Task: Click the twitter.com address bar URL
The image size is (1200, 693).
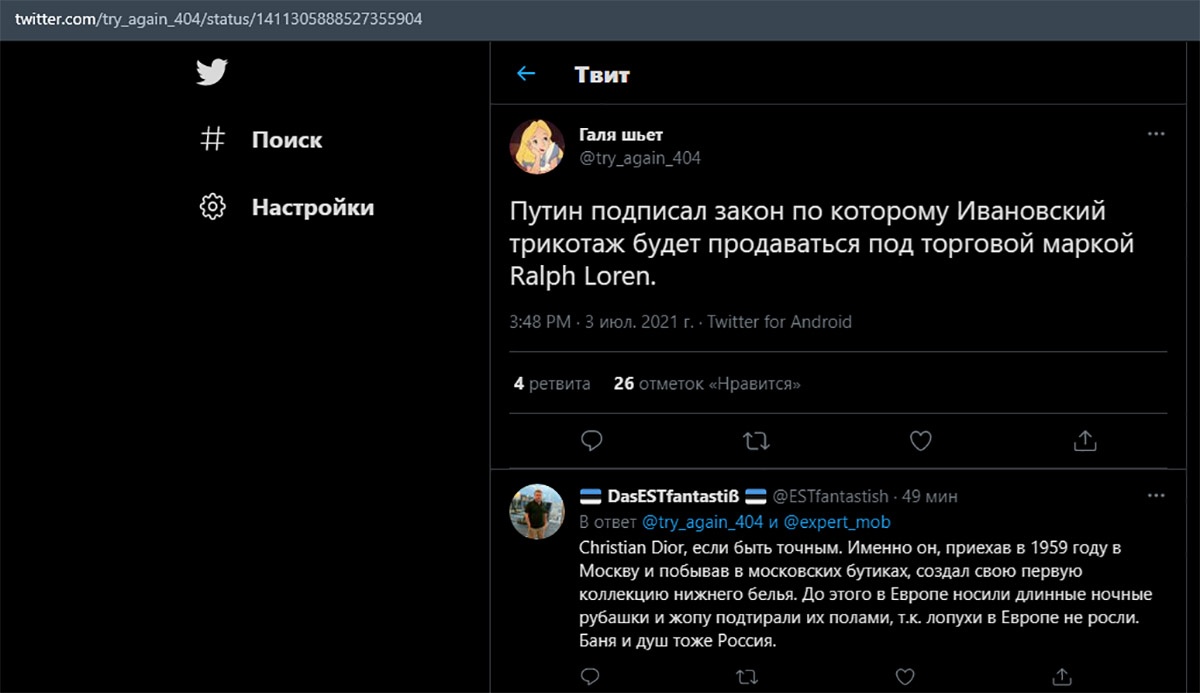Action: point(218,18)
